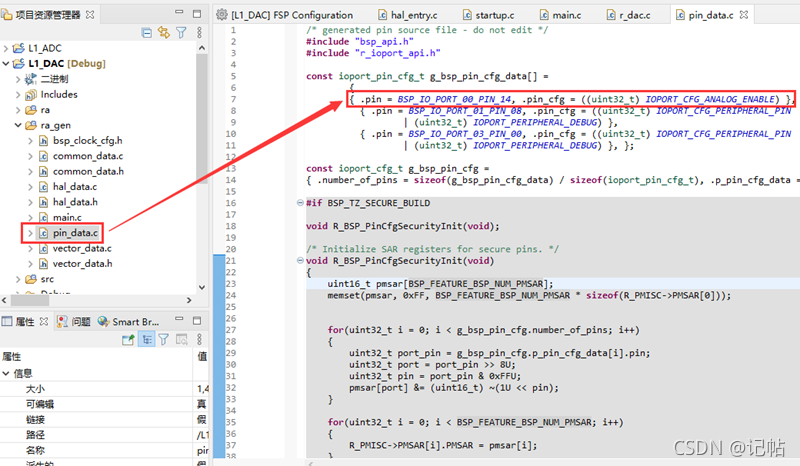Click the L1_ADC project icon
Viewport: 800px width, 466px height.
19,48
